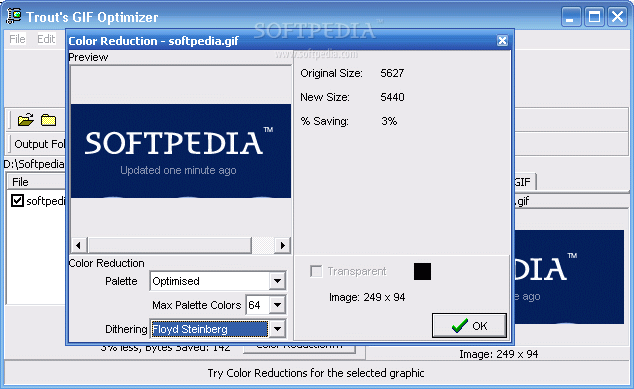
Task: Switch to the GIF tab in main window
Action: point(524,182)
